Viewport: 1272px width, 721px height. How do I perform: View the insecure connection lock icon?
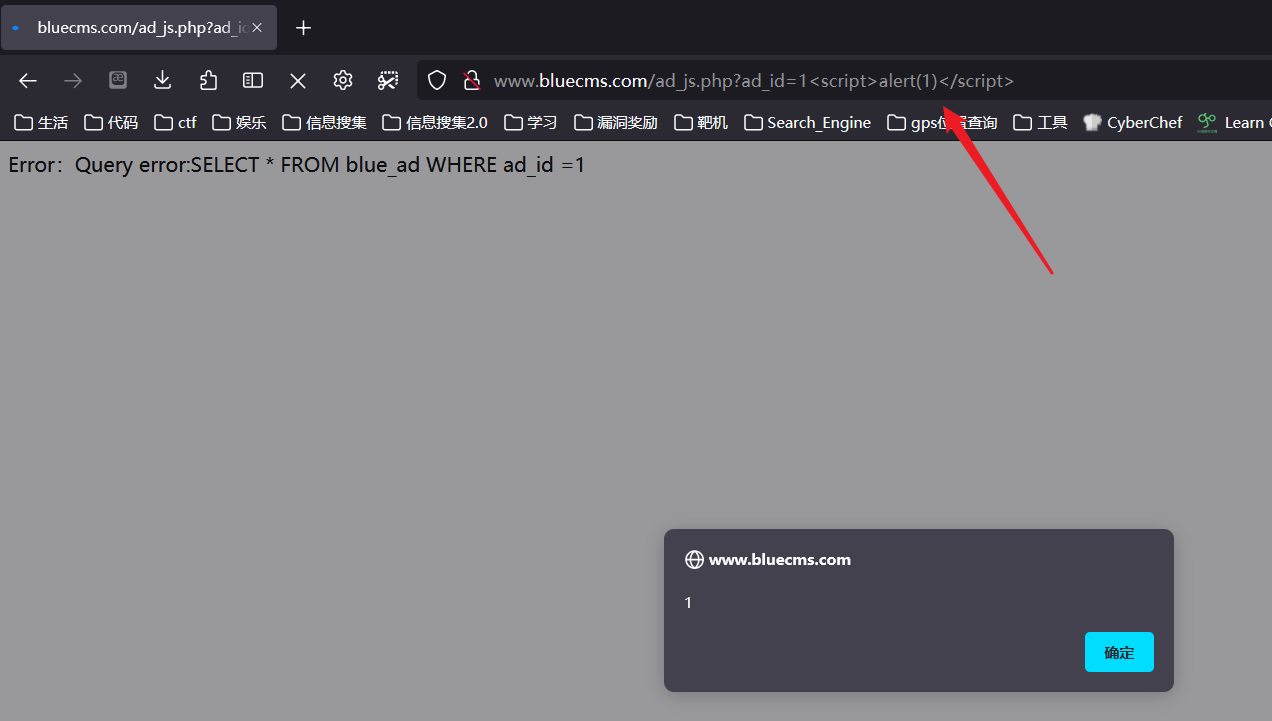[x=472, y=81]
